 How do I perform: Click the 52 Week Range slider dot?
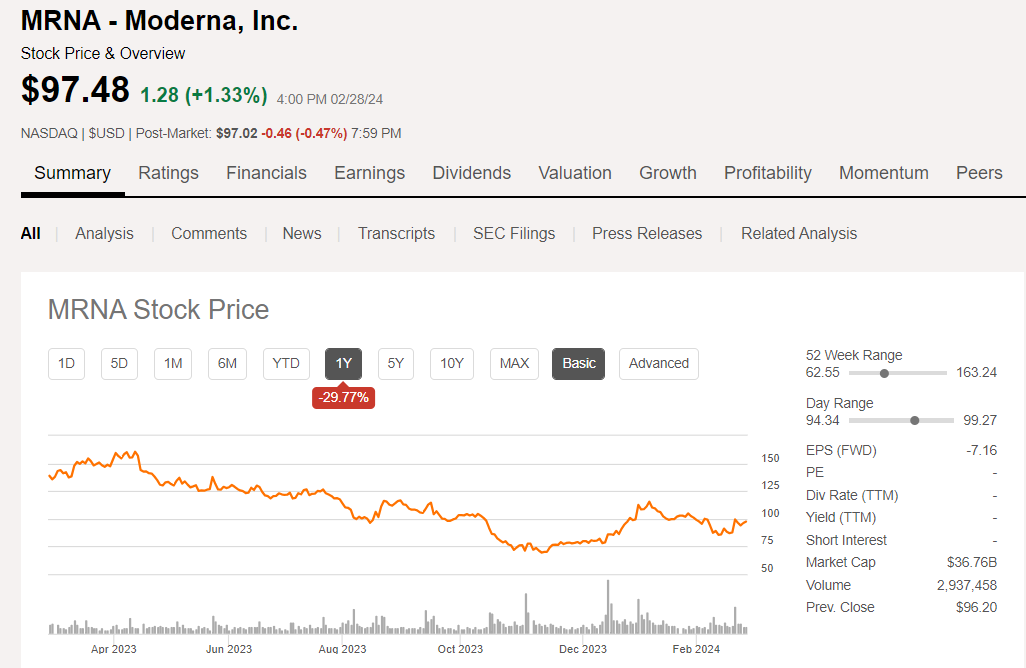884,373
